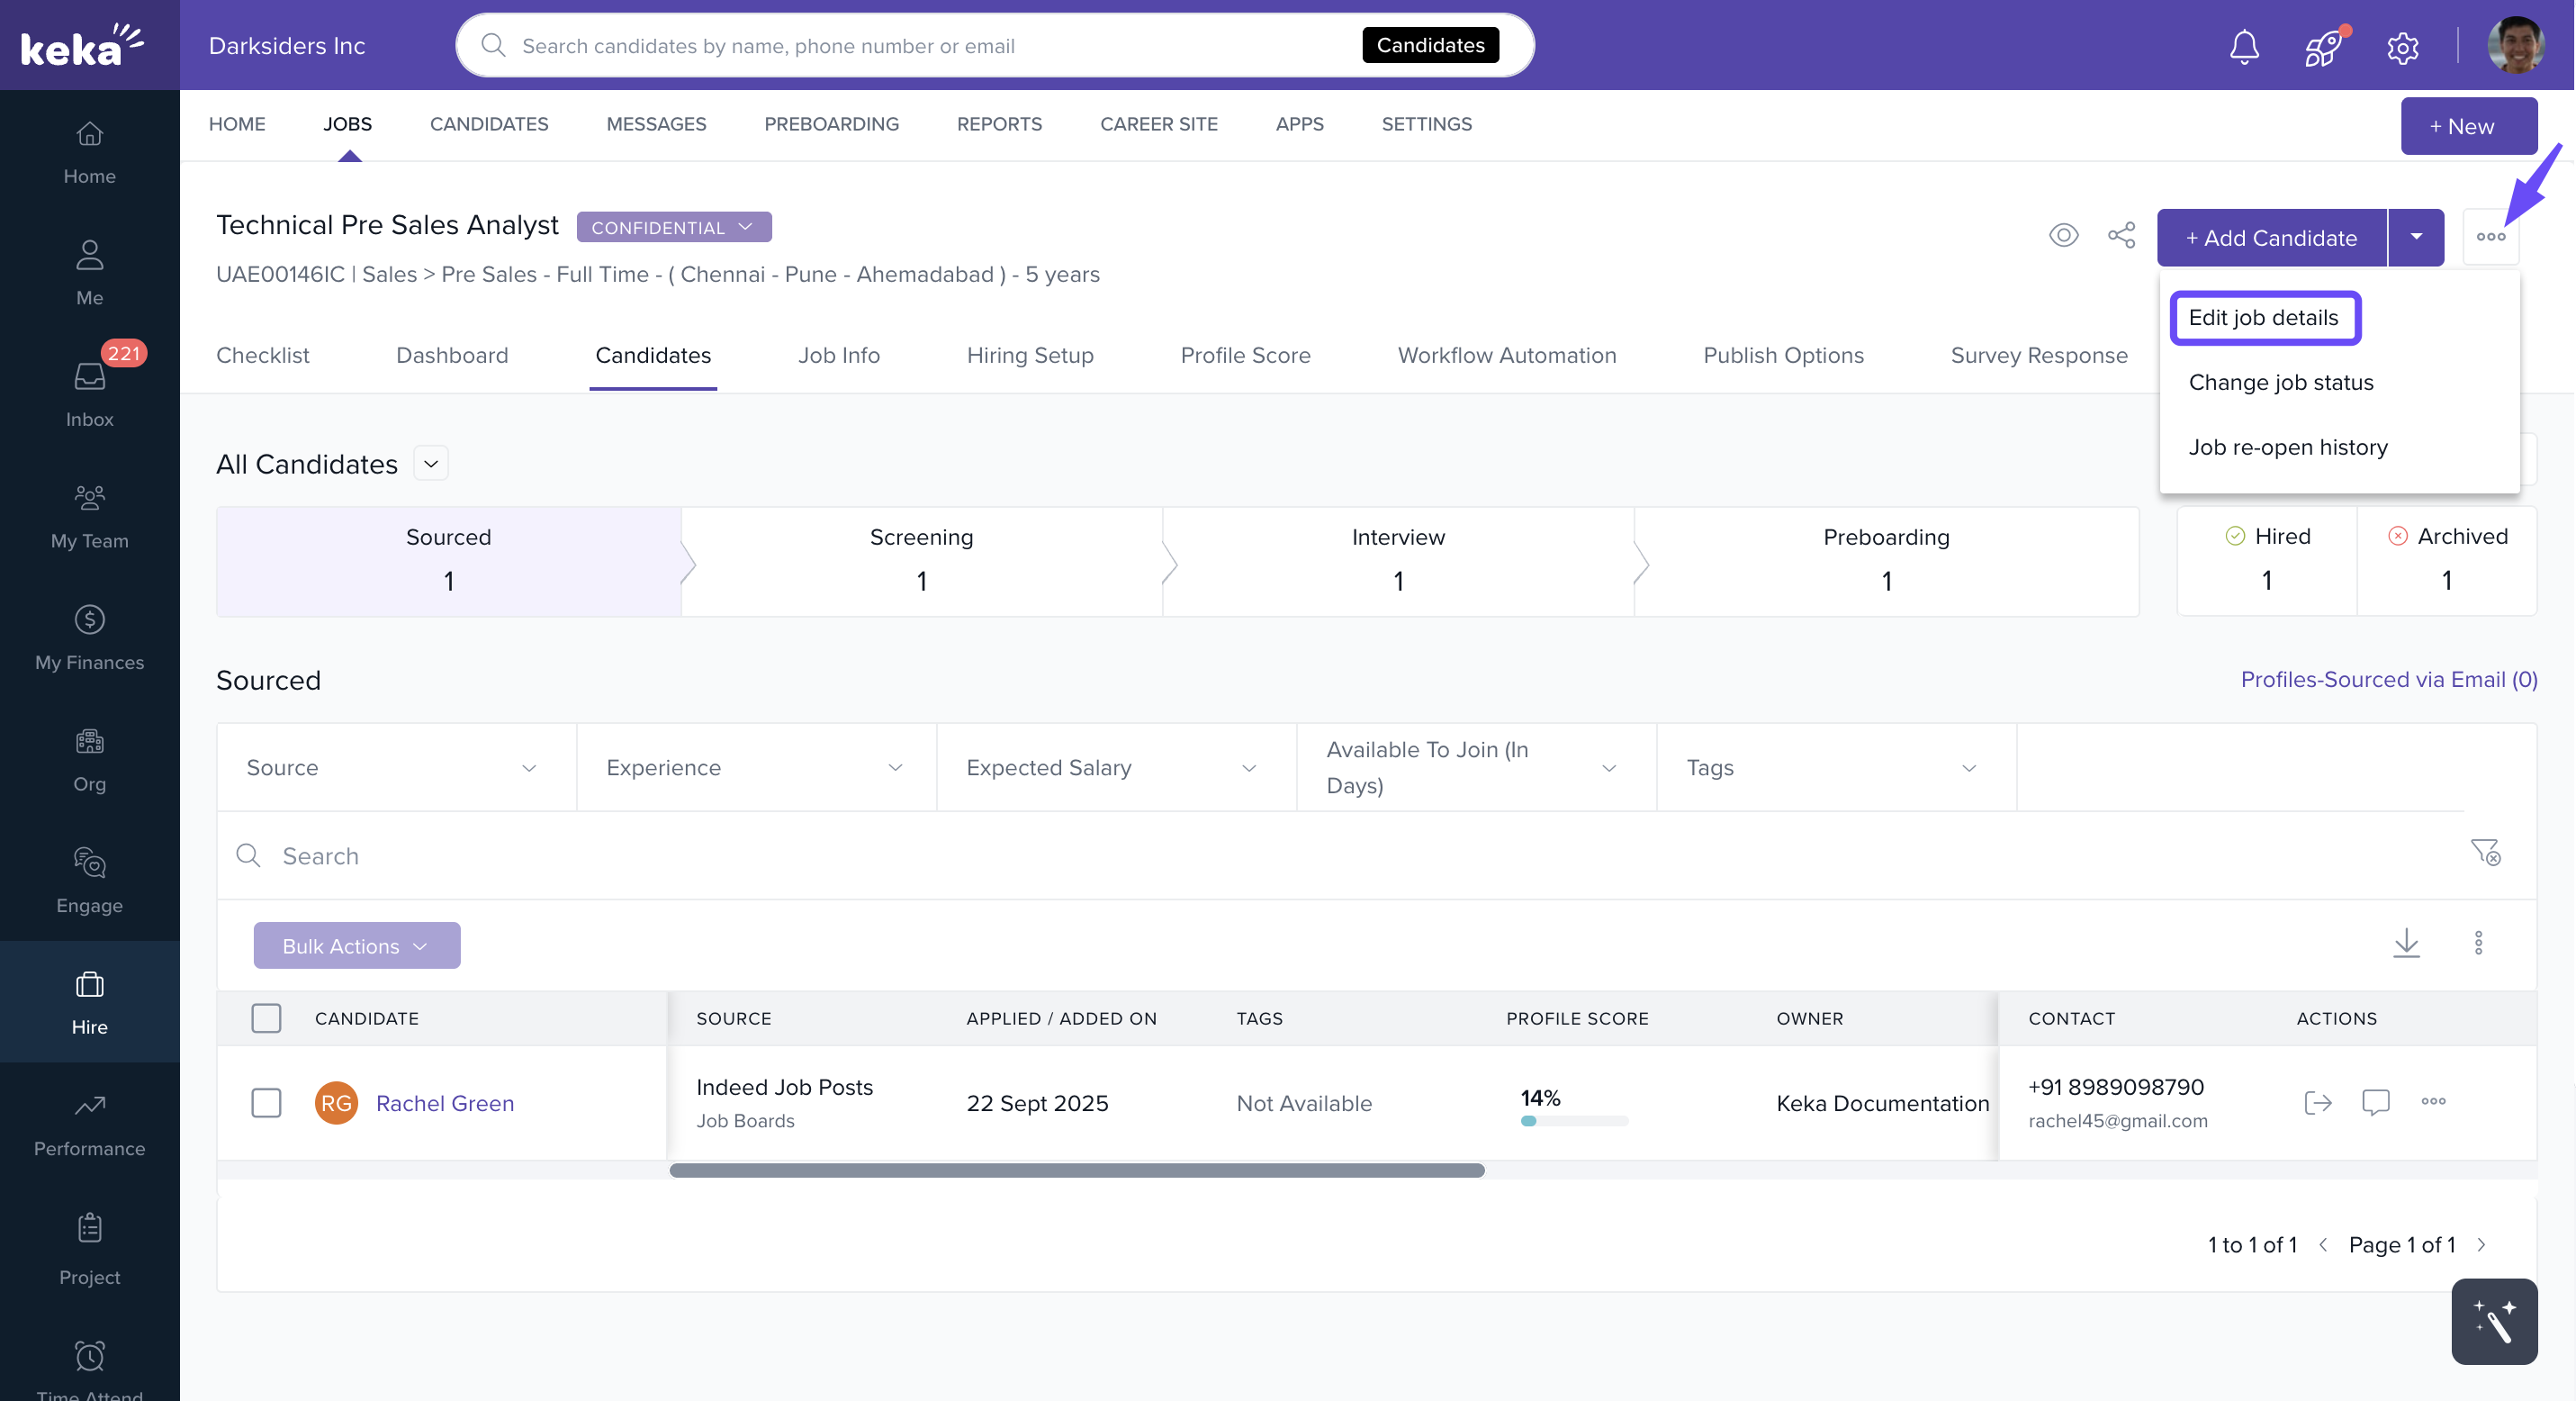The height and width of the screenshot is (1401, 2576).
Task: Expand the Bulk Actions dropdown
Action: [356, 946]
